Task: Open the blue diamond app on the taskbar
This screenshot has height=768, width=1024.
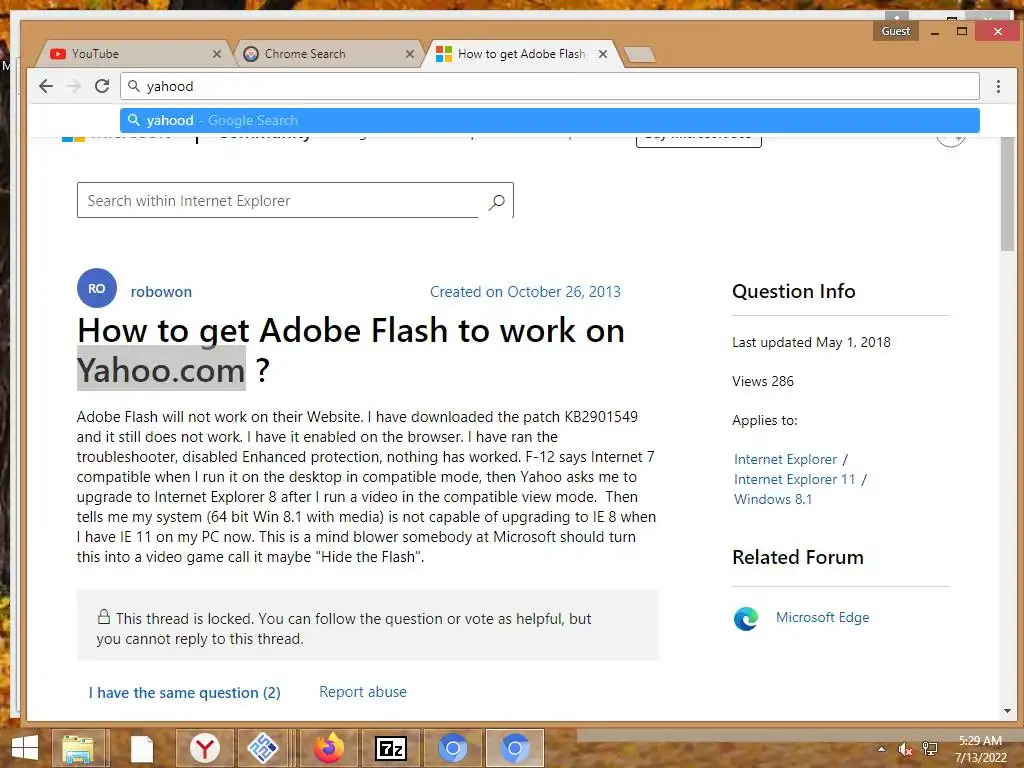Action: (x=263, y=748)
